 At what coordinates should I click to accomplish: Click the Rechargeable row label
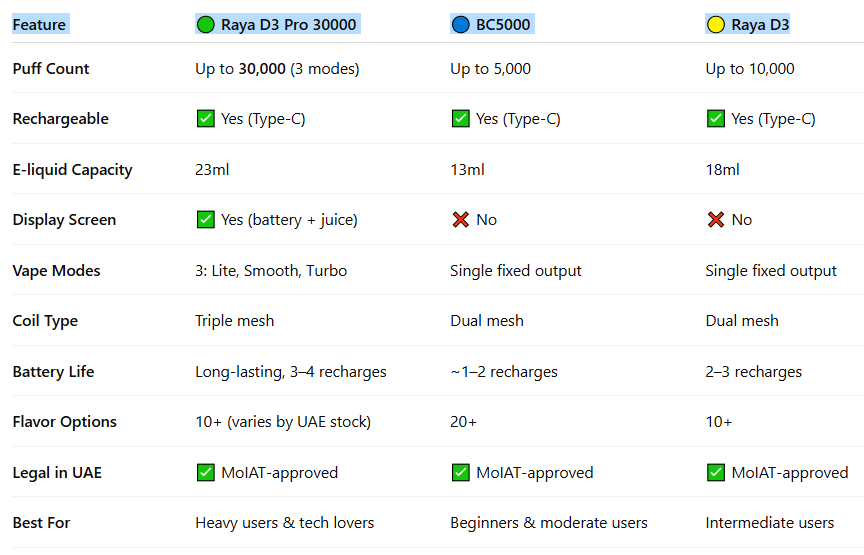click(61, 119)
